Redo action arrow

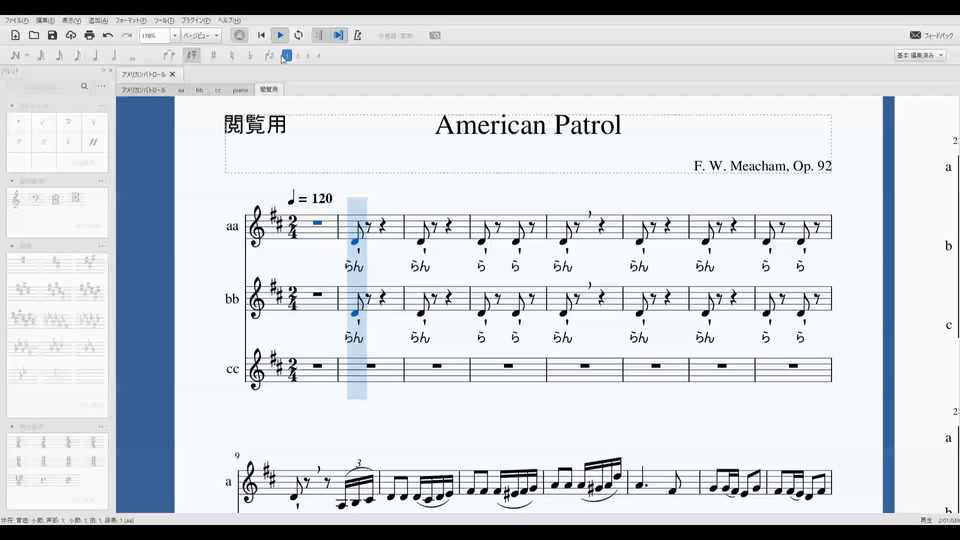coord(127,36)
